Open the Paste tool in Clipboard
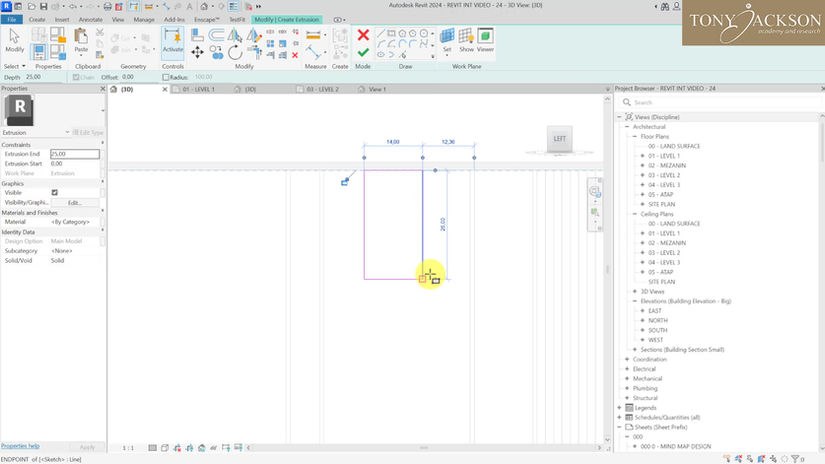The width and height of the screenshot is (825, 464). (x=81, y=41)
